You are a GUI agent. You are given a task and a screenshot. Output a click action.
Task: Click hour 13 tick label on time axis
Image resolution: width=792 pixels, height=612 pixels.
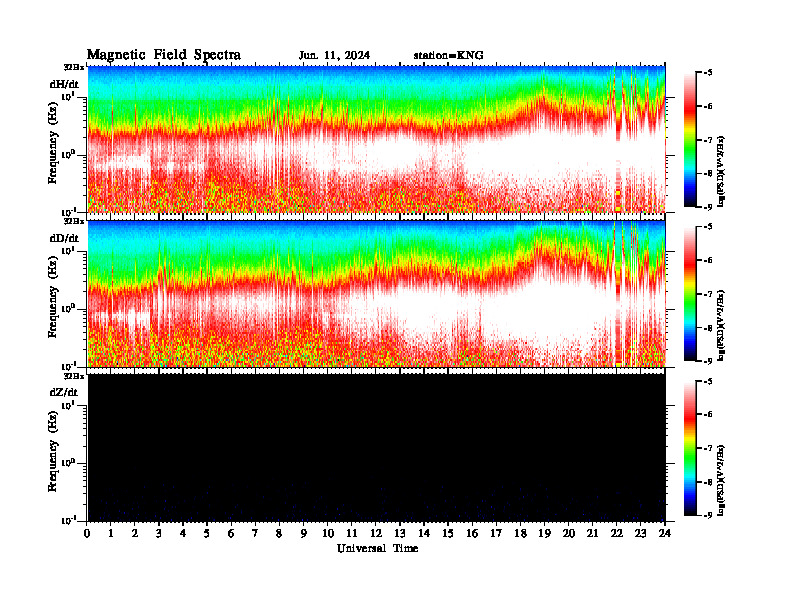tap(400, 534)
